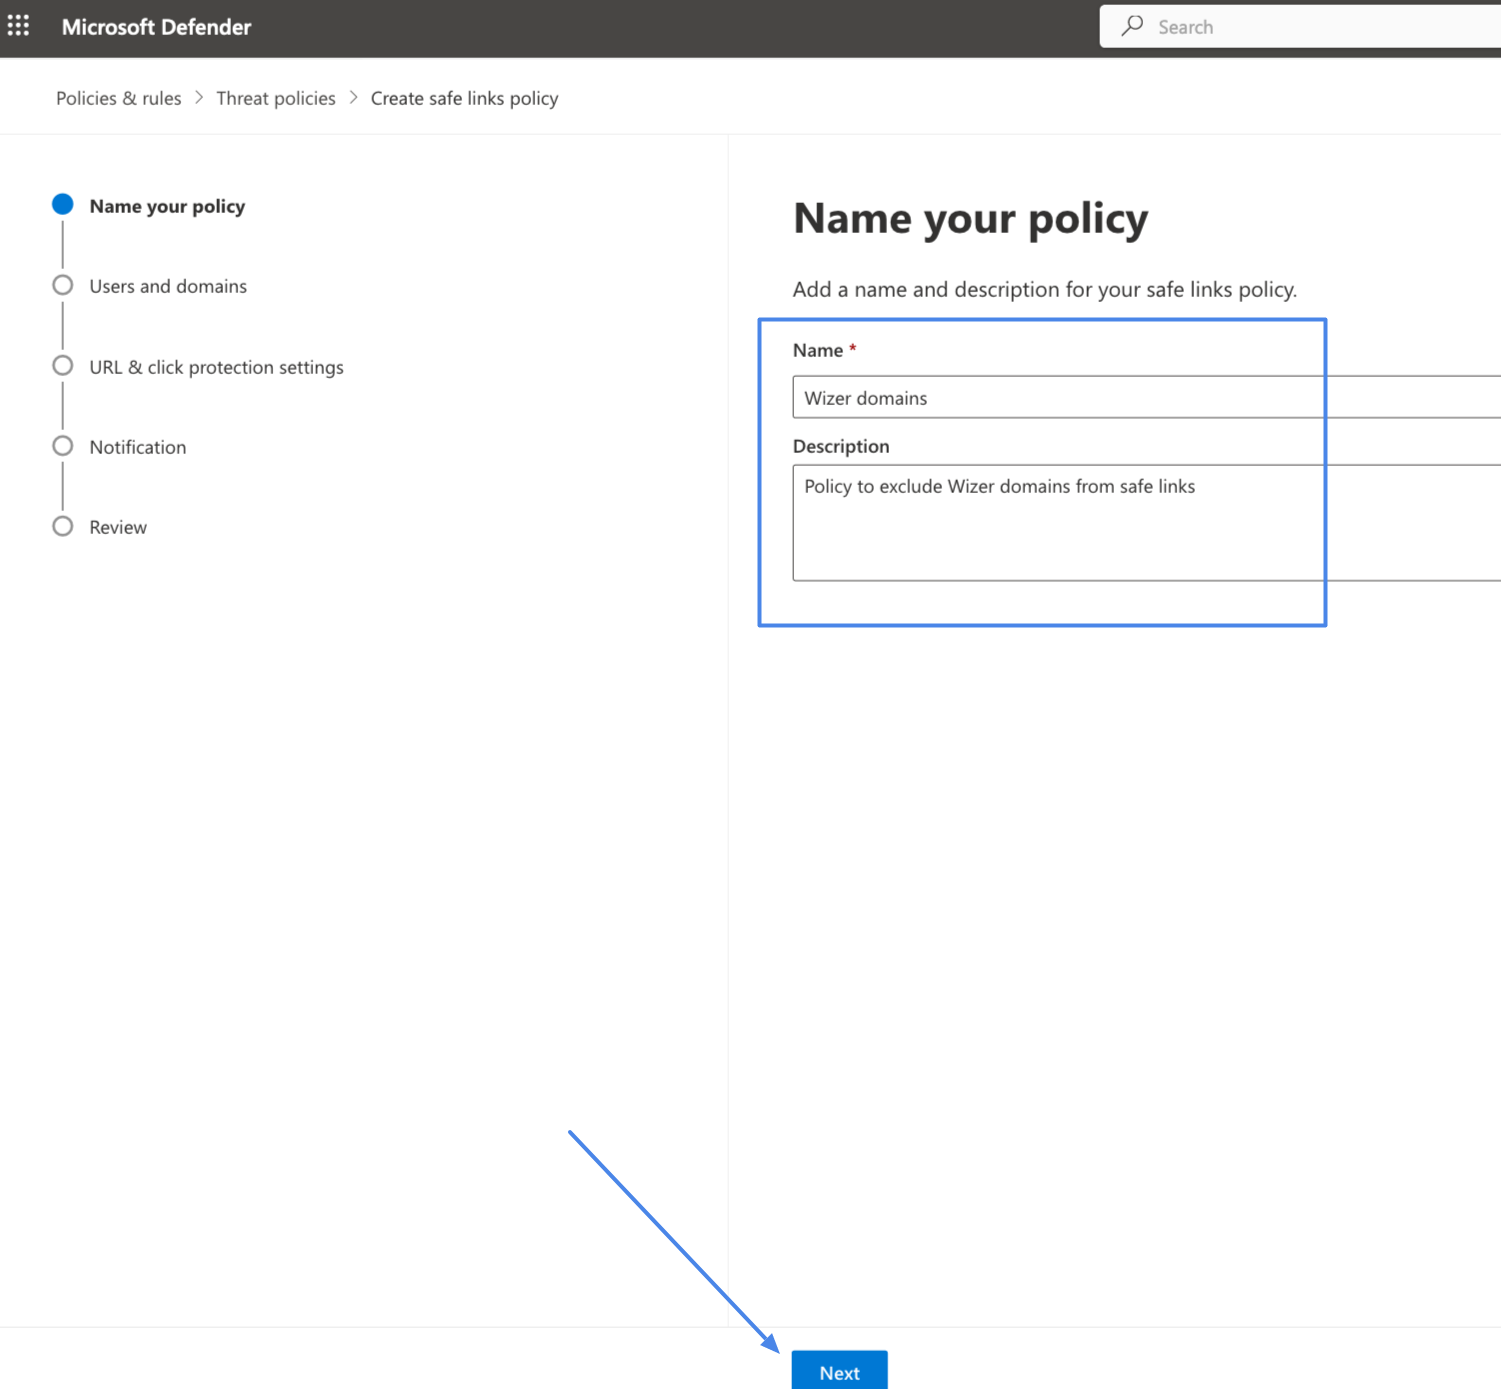Select the Users and domains wizard step
1501x1389 pixels.
tap(167, 286)
